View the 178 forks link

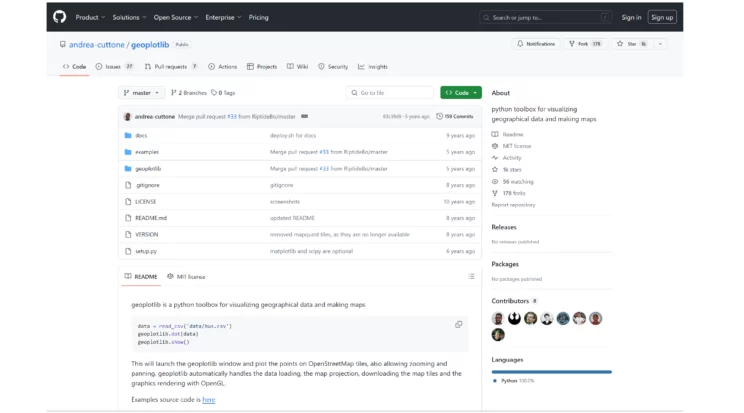pos(509,193)
